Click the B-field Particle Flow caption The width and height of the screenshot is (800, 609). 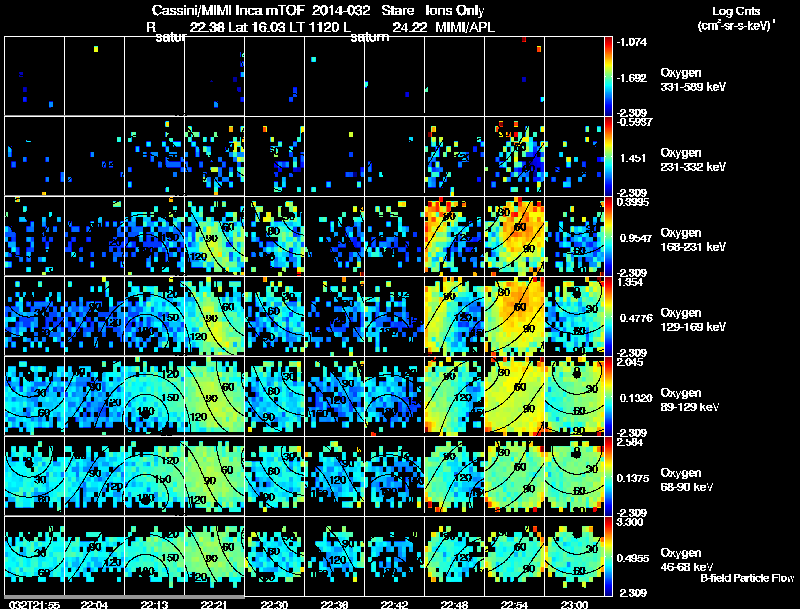pos(747,578)
